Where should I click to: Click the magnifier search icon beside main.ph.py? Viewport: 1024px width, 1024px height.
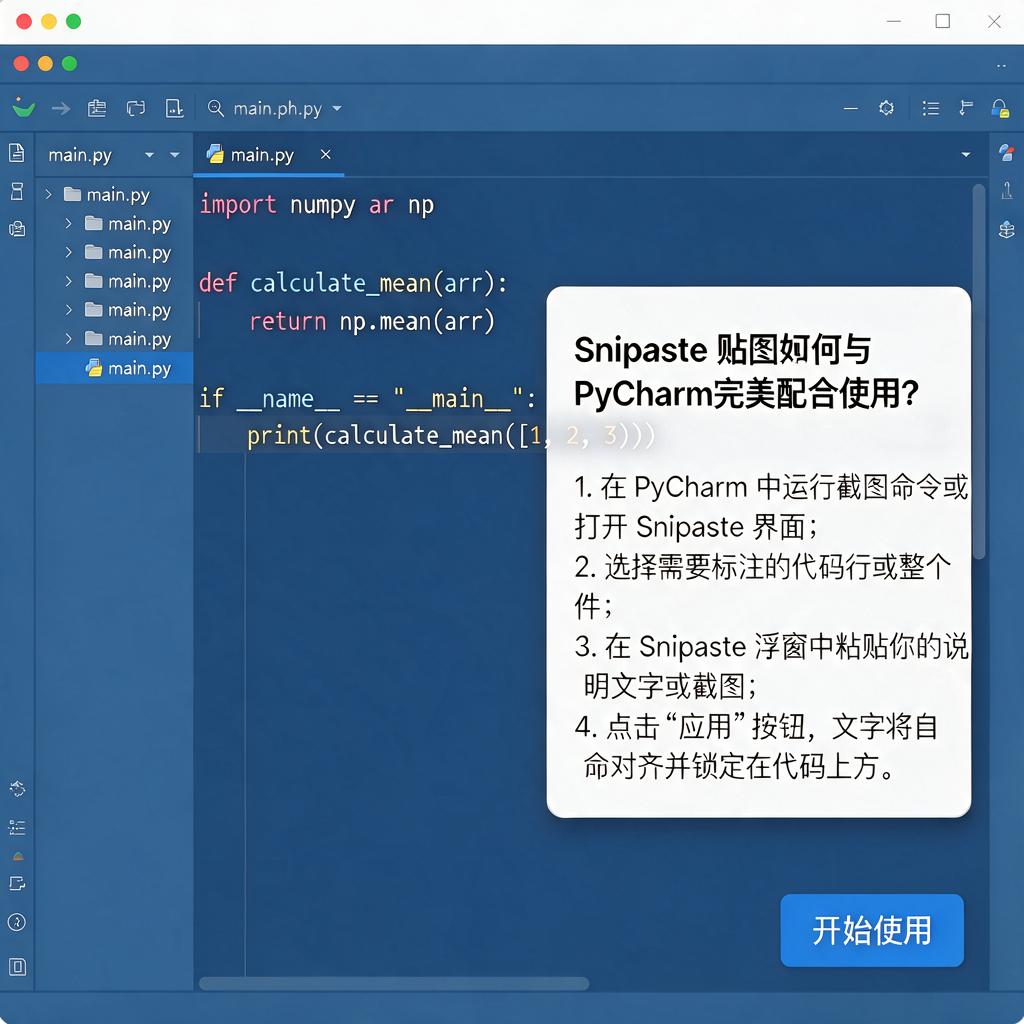click(x=216, y=108)
